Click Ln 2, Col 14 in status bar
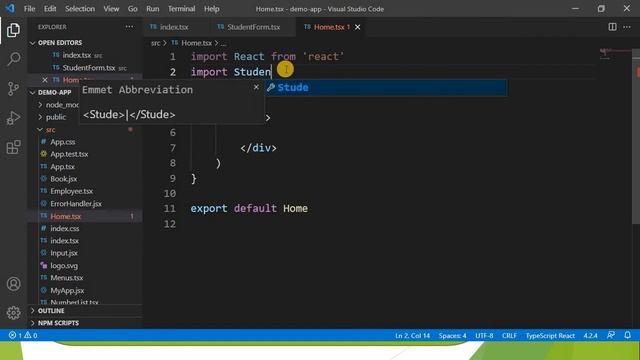 [x=412, y=336]
